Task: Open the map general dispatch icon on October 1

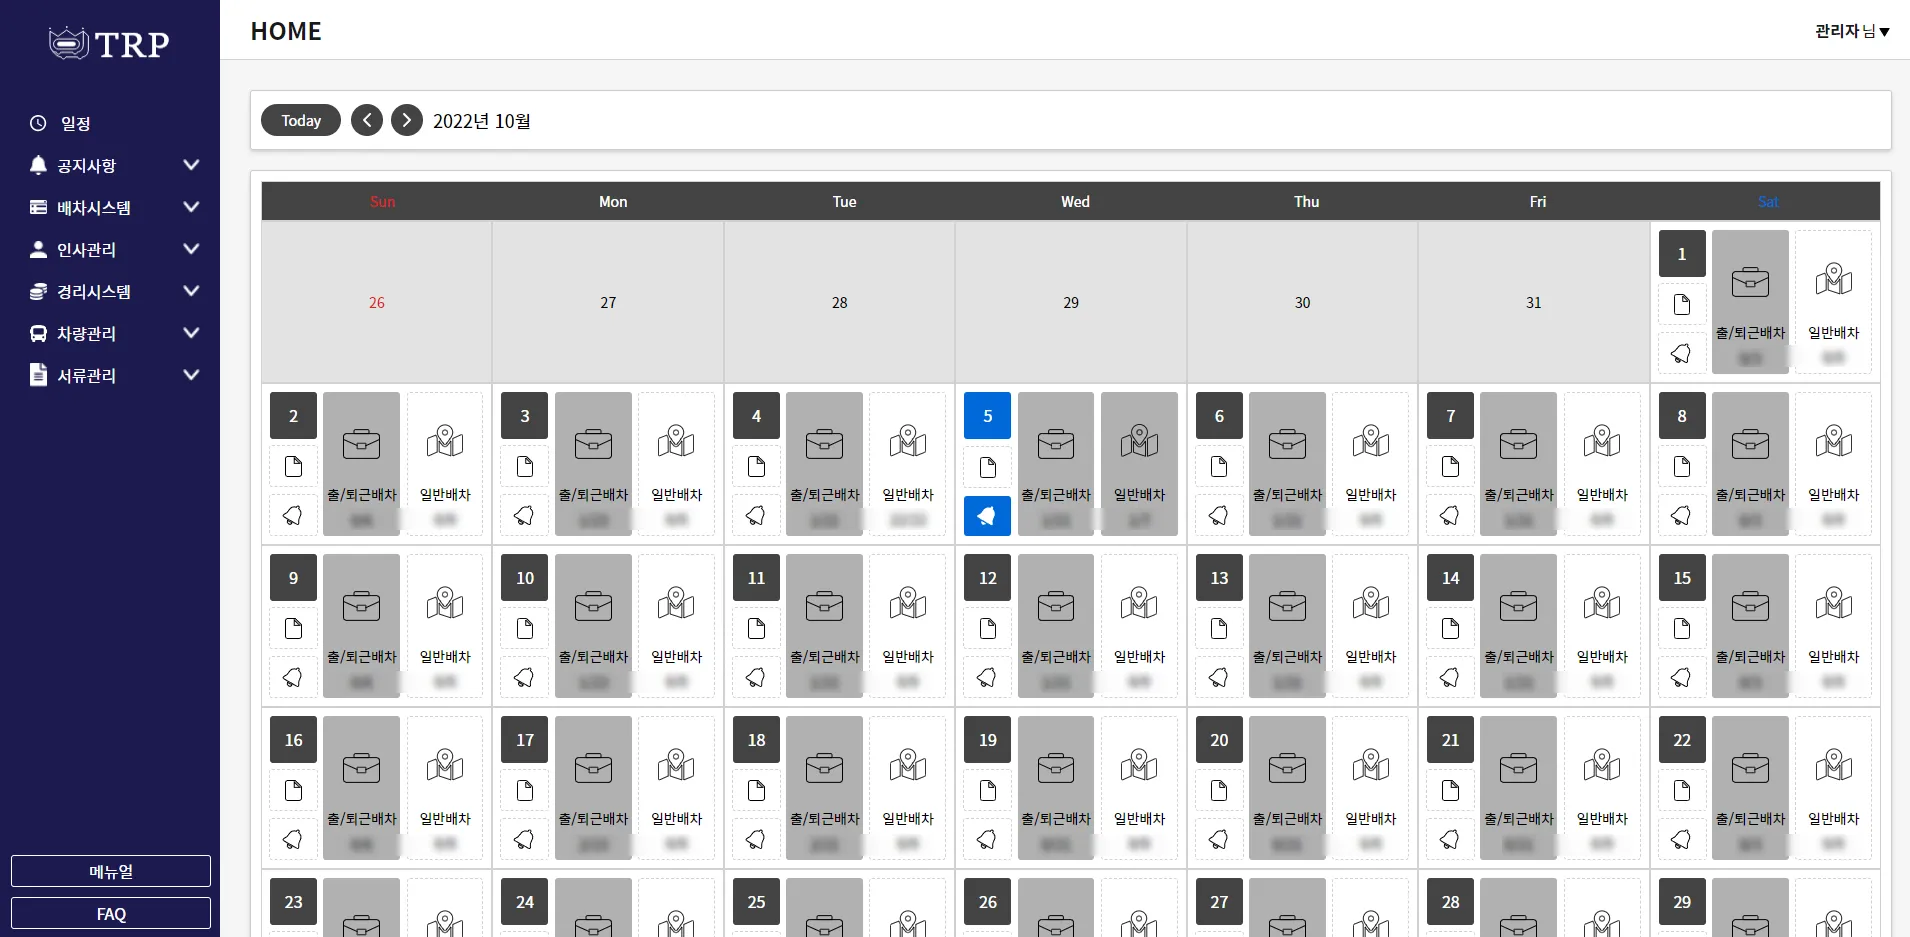Action: coord(1833,281)
